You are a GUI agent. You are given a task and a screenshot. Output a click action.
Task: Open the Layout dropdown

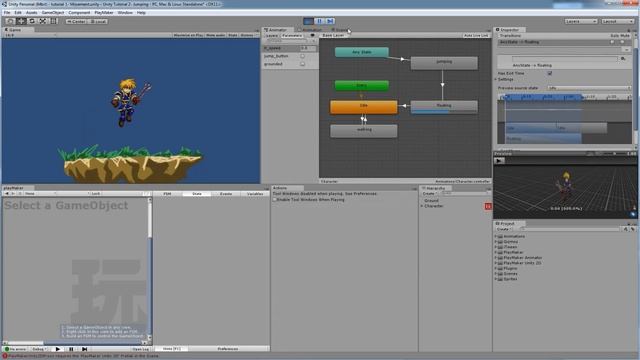618,21
